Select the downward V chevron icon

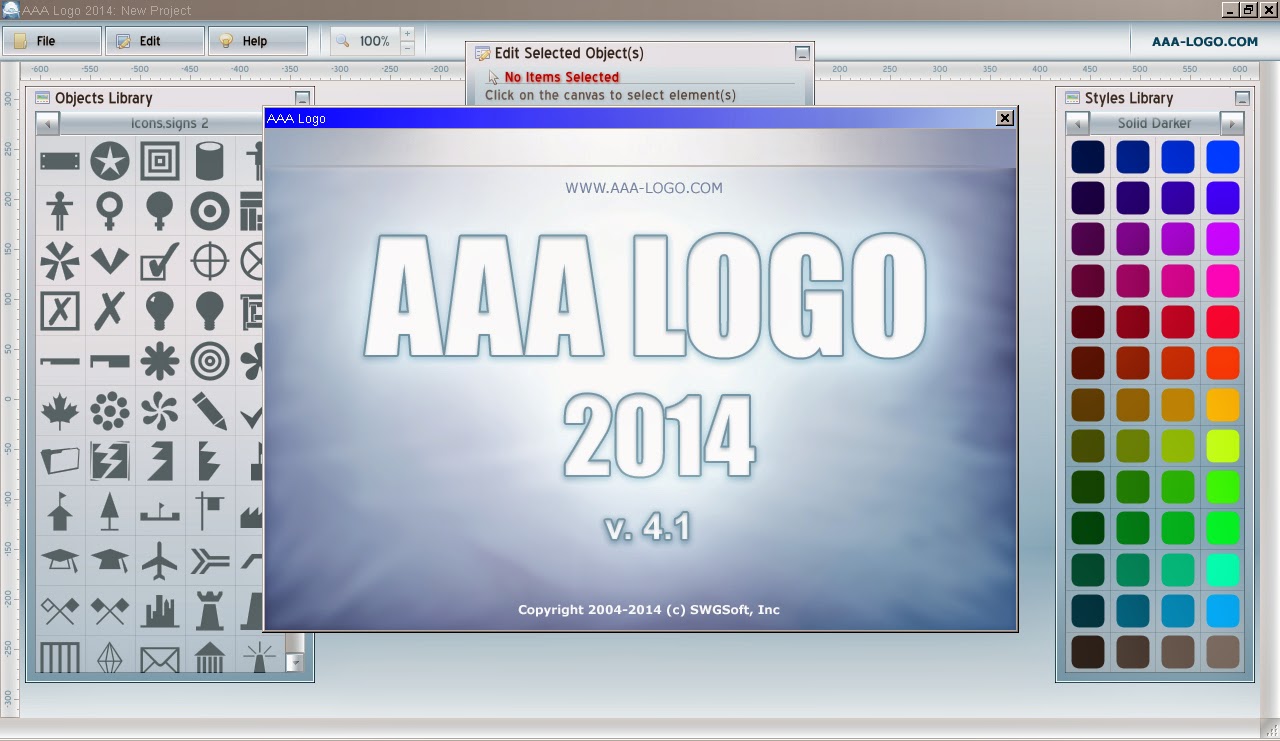coord(110,261)
